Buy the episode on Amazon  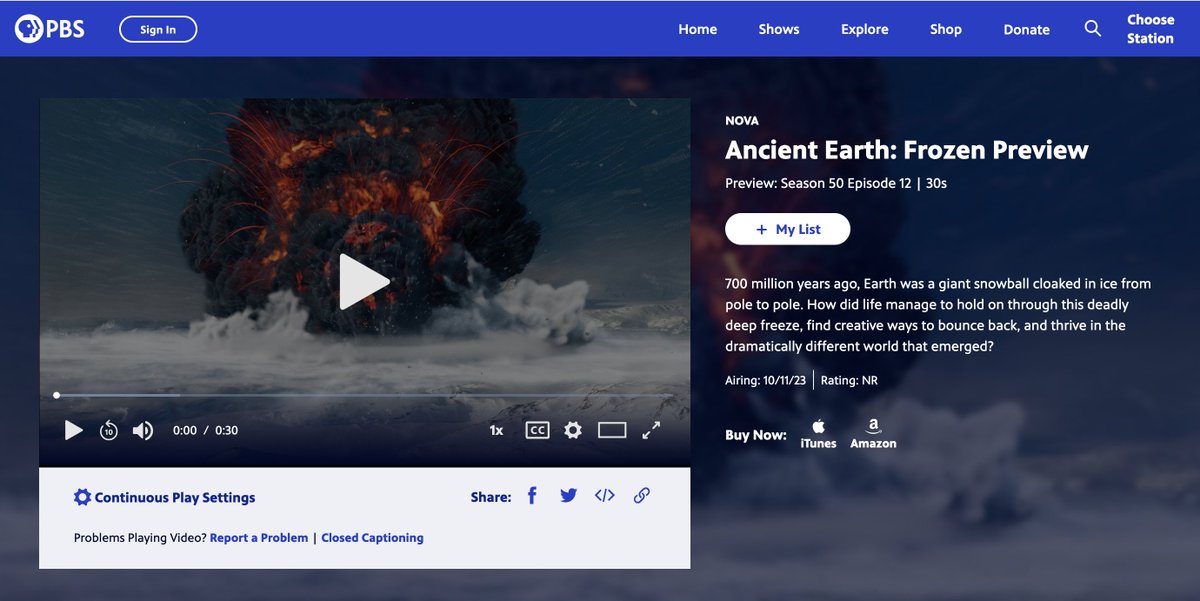click(873, 435)
